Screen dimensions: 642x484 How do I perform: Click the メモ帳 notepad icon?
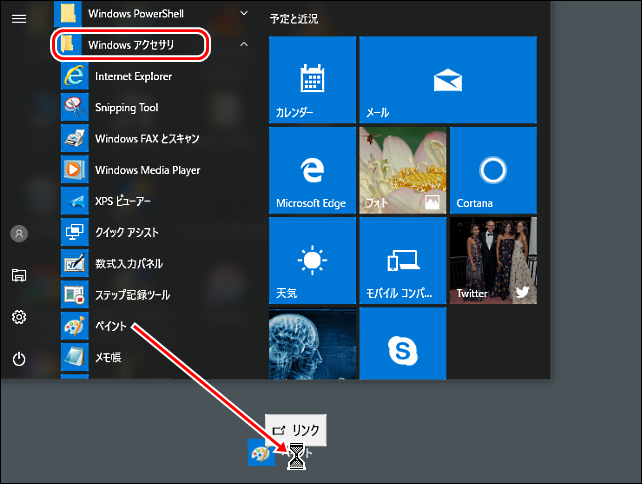[x=75, y=357]
